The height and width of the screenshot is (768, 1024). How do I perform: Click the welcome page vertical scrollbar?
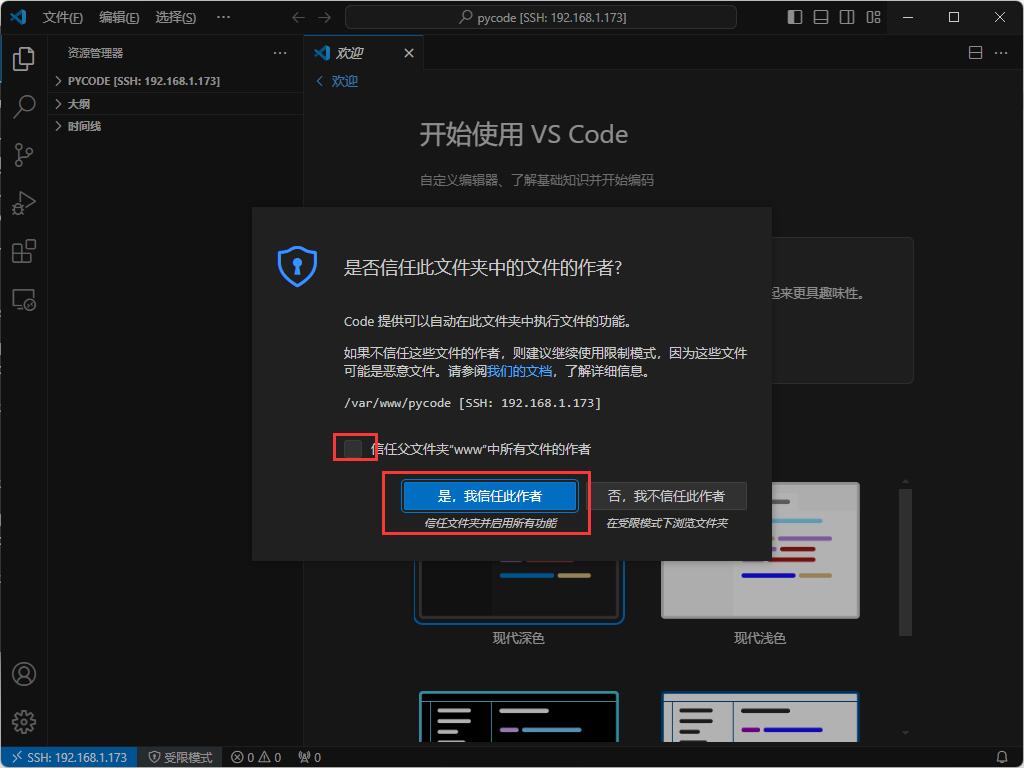tap(905, 560)
